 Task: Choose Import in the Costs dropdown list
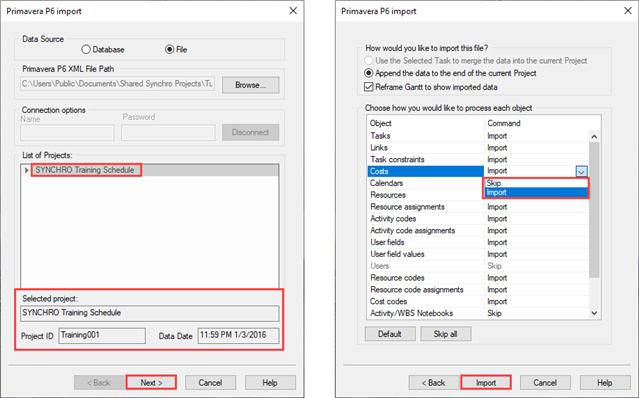(536, 193)
